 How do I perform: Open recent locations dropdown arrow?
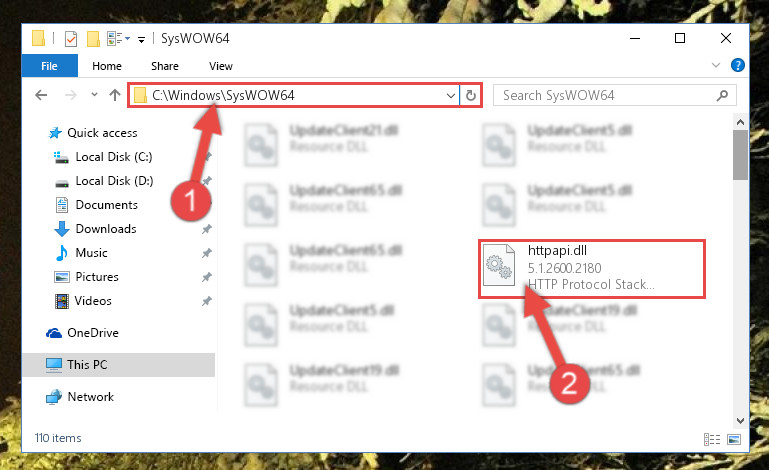click(x=94, y=95)
